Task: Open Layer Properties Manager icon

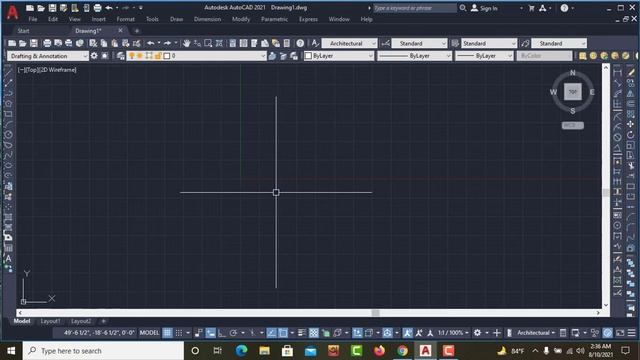Action: (120, 56)
